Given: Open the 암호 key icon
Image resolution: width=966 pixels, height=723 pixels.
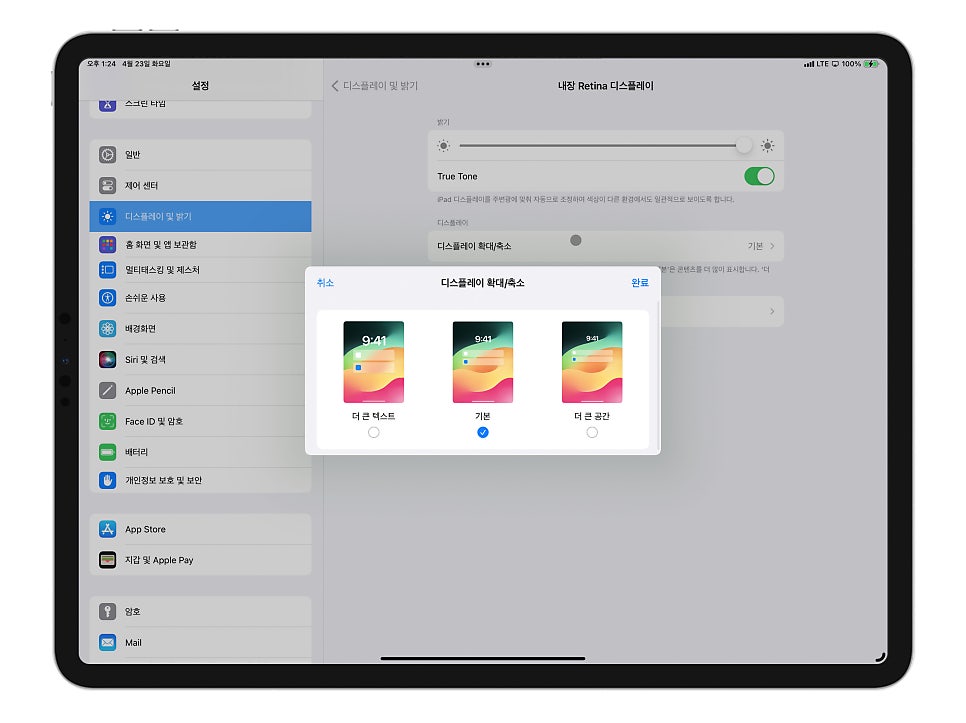Looking at the screenshot, I should [107, 612].
